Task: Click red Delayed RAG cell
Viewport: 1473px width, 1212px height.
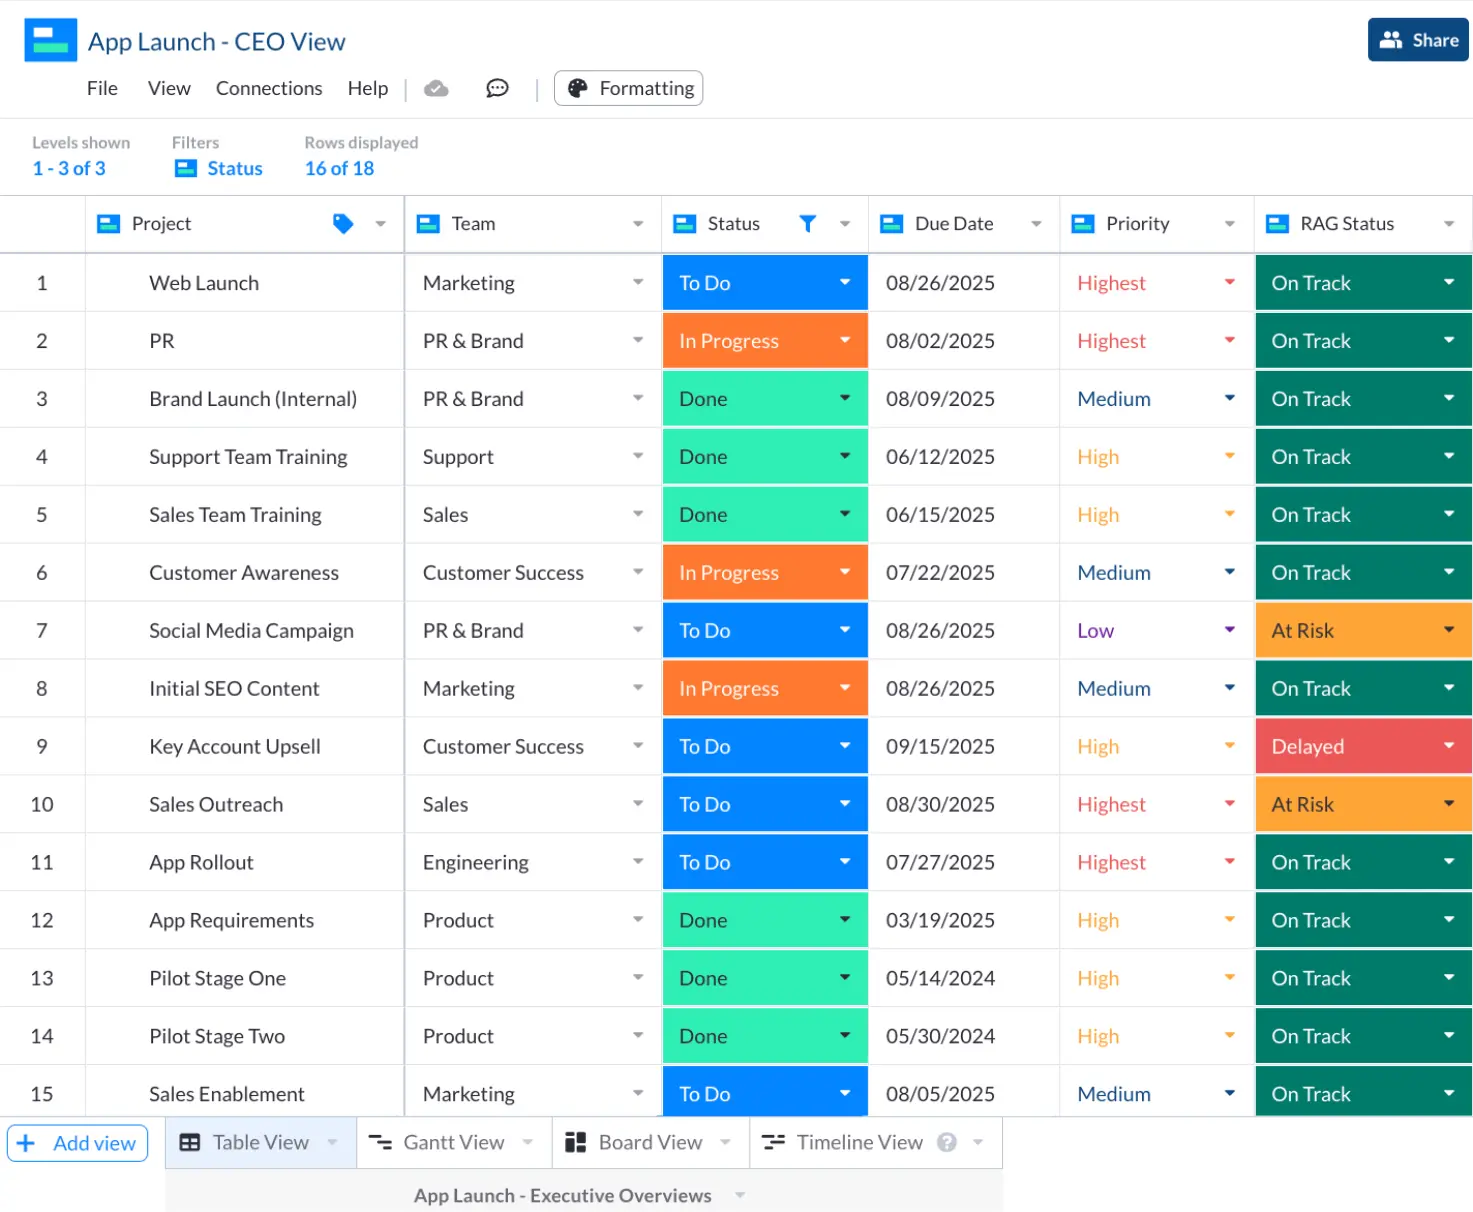Action: [x=1363, y=746]
